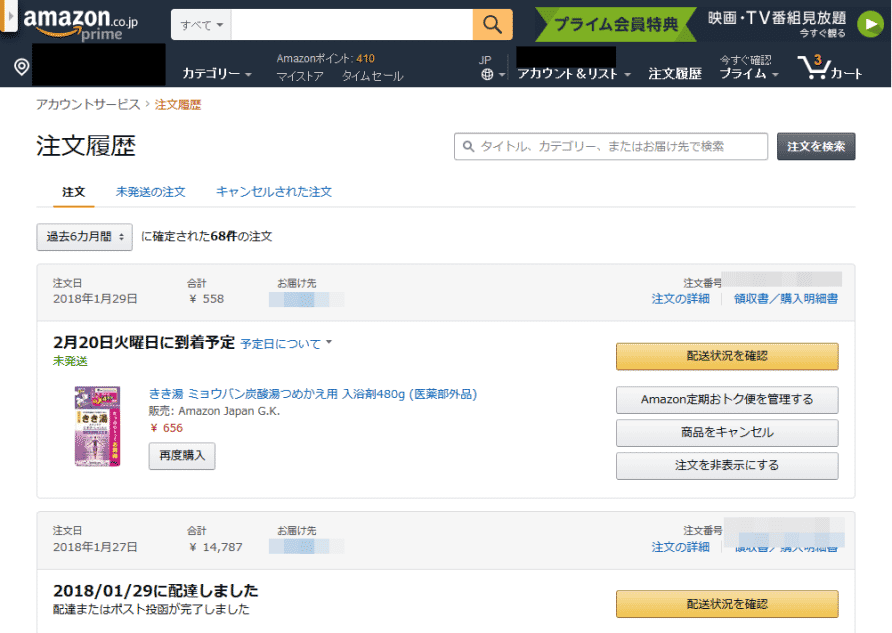Image resolution: width=892 pixels, height=633 pixels.
Task: Click the JP language globe icon
Action: pos(488,74)
